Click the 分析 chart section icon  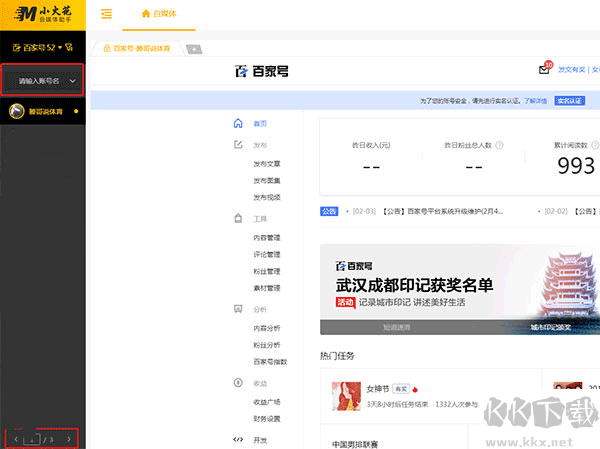[x=238, y=309]
